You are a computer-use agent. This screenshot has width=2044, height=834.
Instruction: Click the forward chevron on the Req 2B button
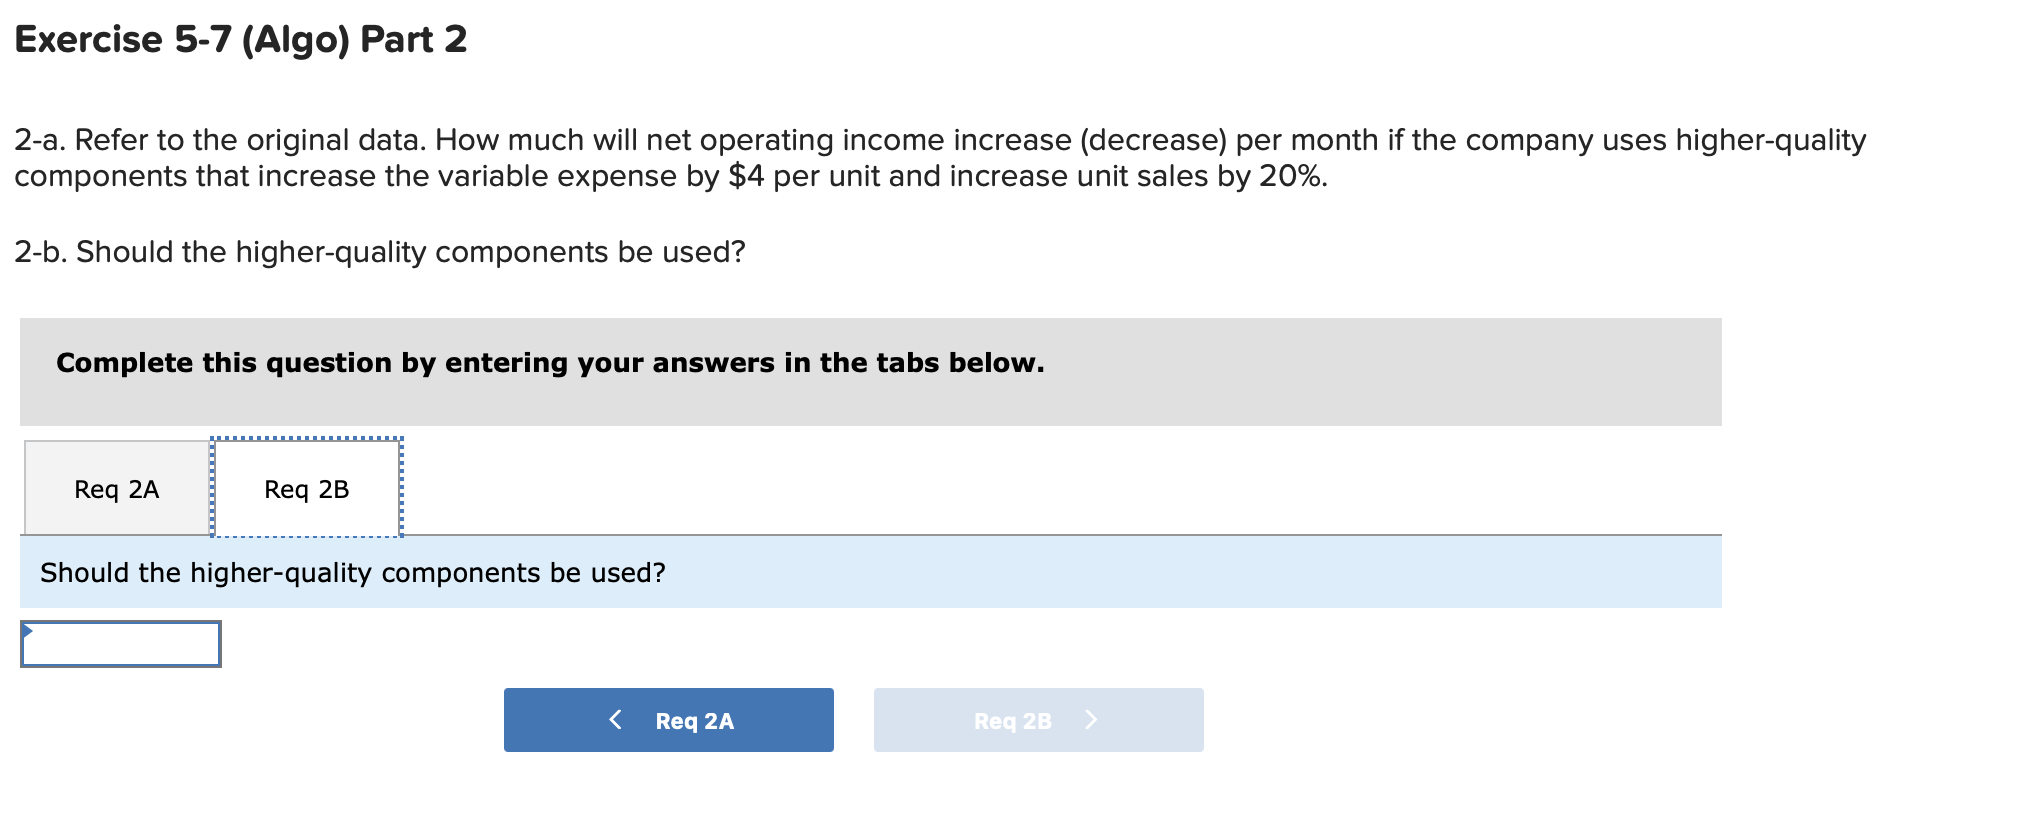pos(1091,719)
